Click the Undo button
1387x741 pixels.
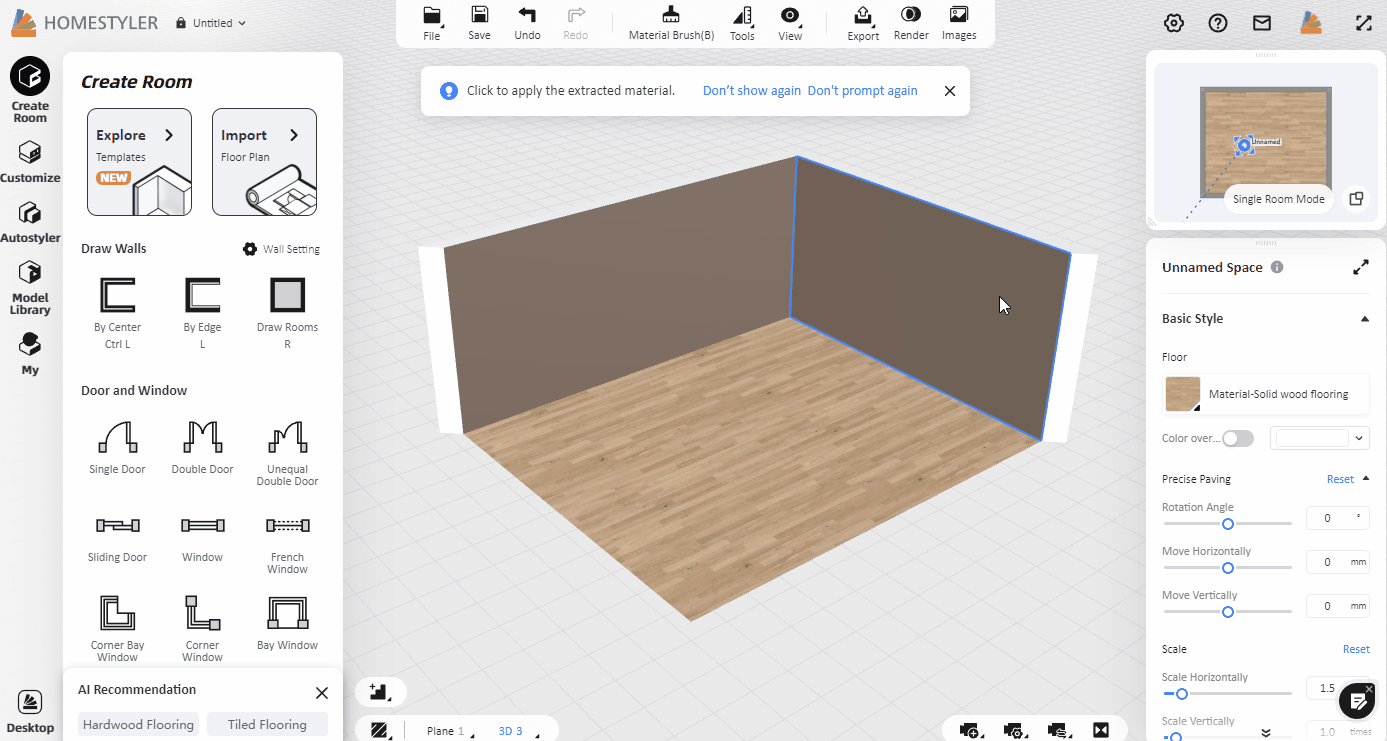click(527, 23)
